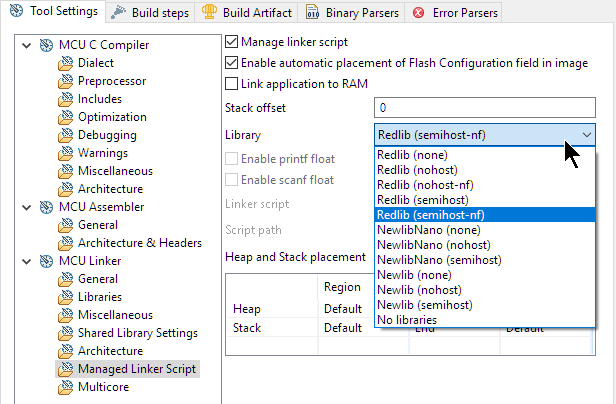The height and width of the screenshot is (404, 616).
Task: Collapse the MCU C Compiler tree node
Action: [x=25, y=45]
